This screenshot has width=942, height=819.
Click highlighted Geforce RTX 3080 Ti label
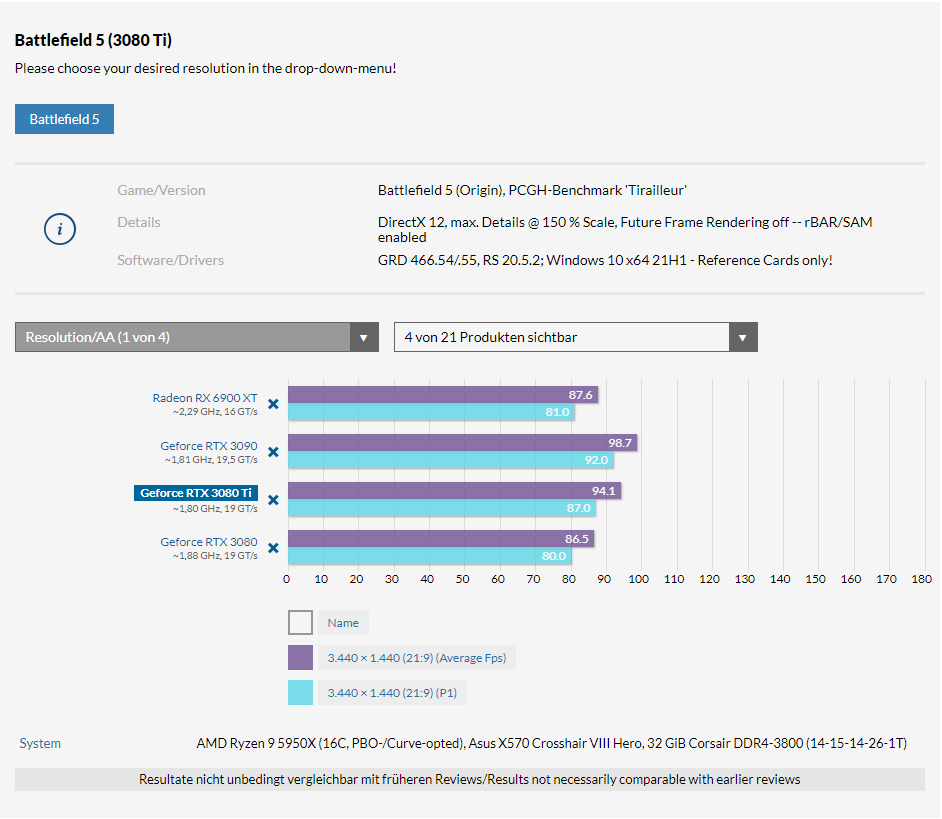pos(196,493)
